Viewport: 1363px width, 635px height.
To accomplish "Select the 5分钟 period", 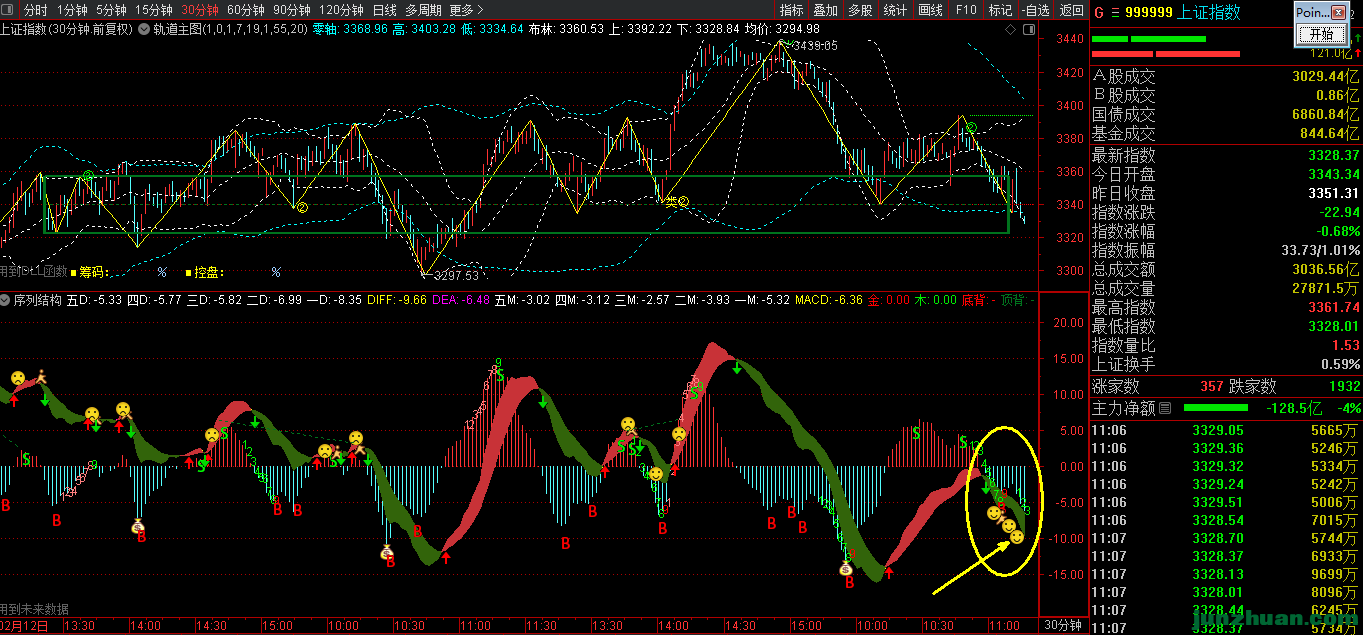I will (x=111, y=10).
